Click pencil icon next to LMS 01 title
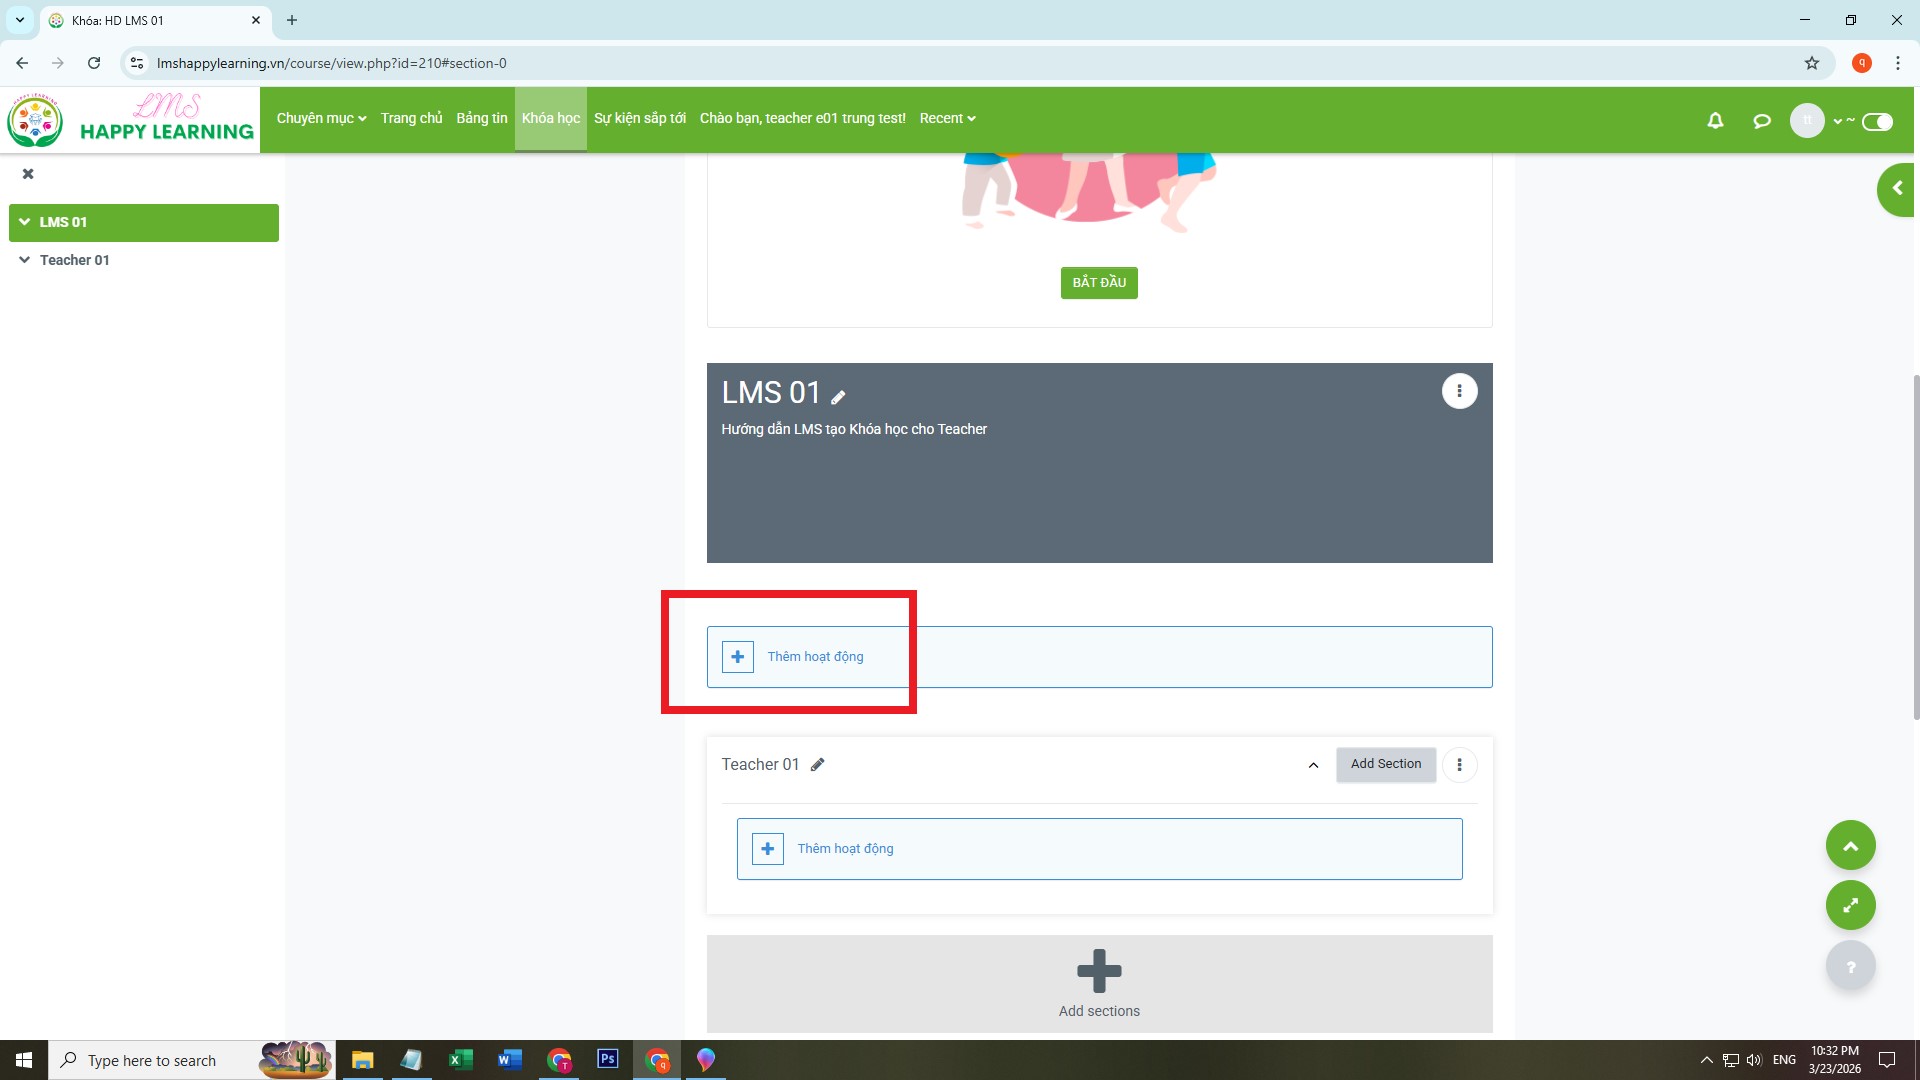 click(838, 397)
